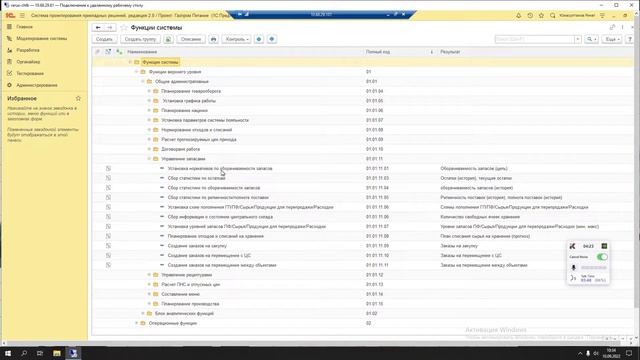
Task: Click the Создать button
Action: tap(104, 39)
